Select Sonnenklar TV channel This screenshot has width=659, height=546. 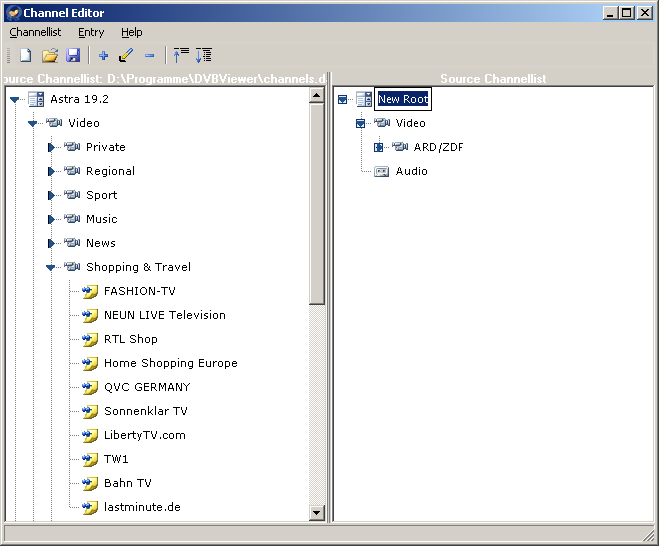[146, 411]
